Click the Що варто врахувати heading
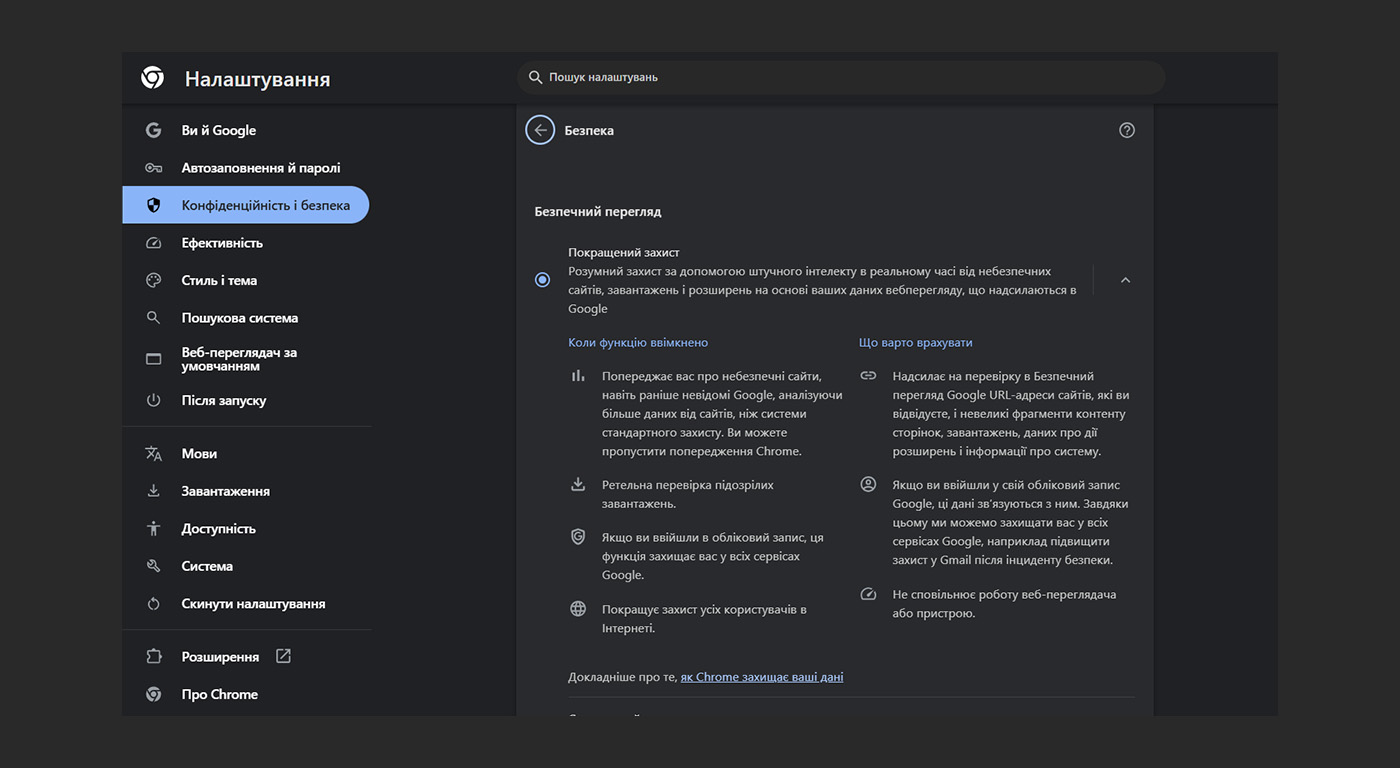This screenshot has width=1400, height=768. point(916,342)
